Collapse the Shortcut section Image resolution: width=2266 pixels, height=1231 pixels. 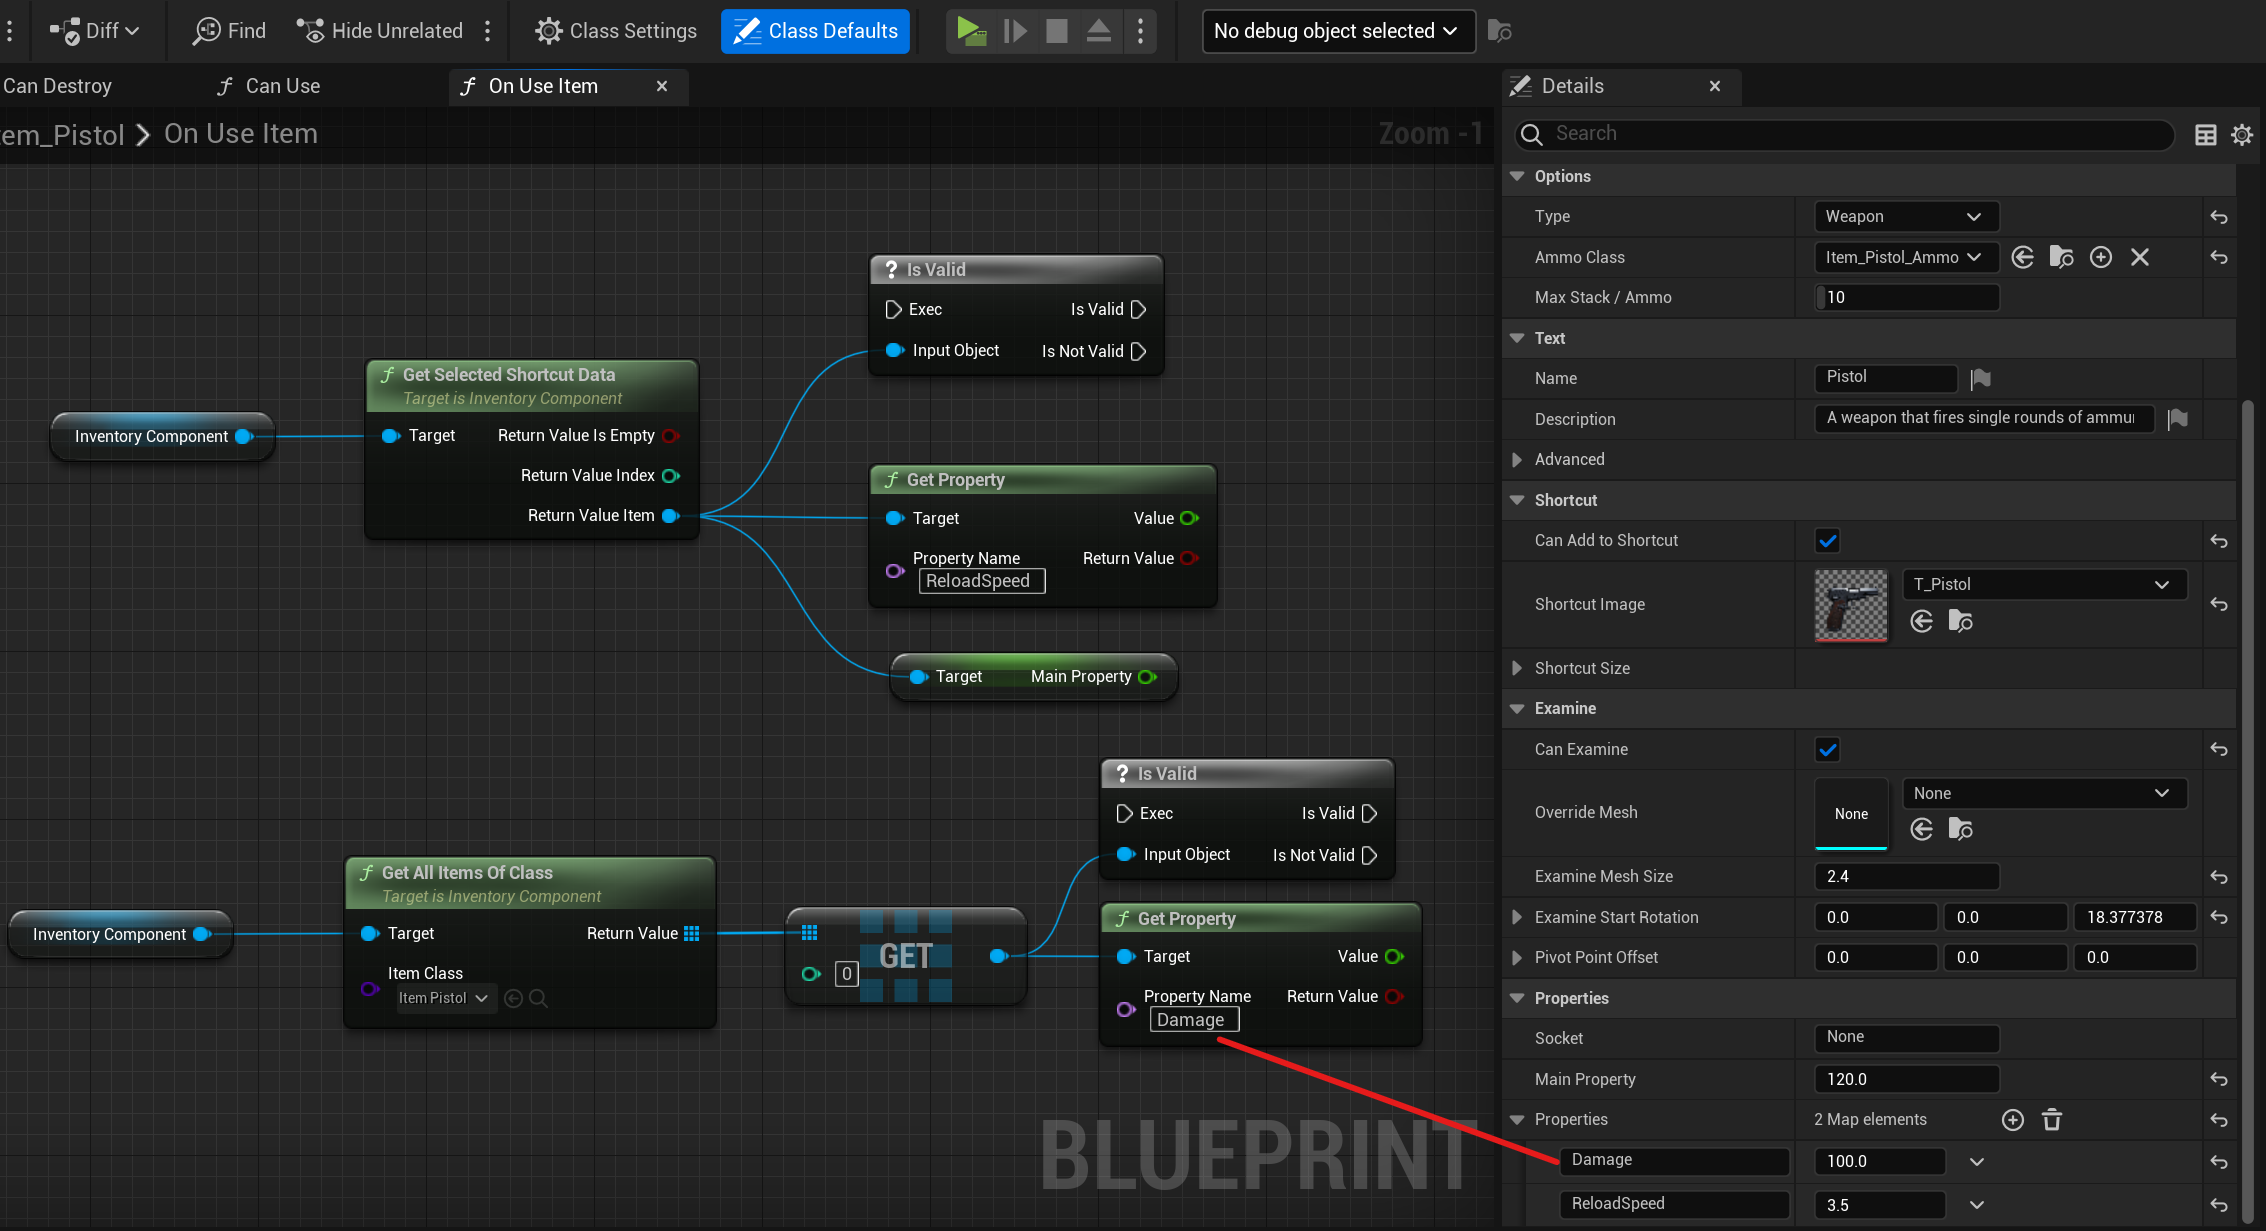(1517, 500)
